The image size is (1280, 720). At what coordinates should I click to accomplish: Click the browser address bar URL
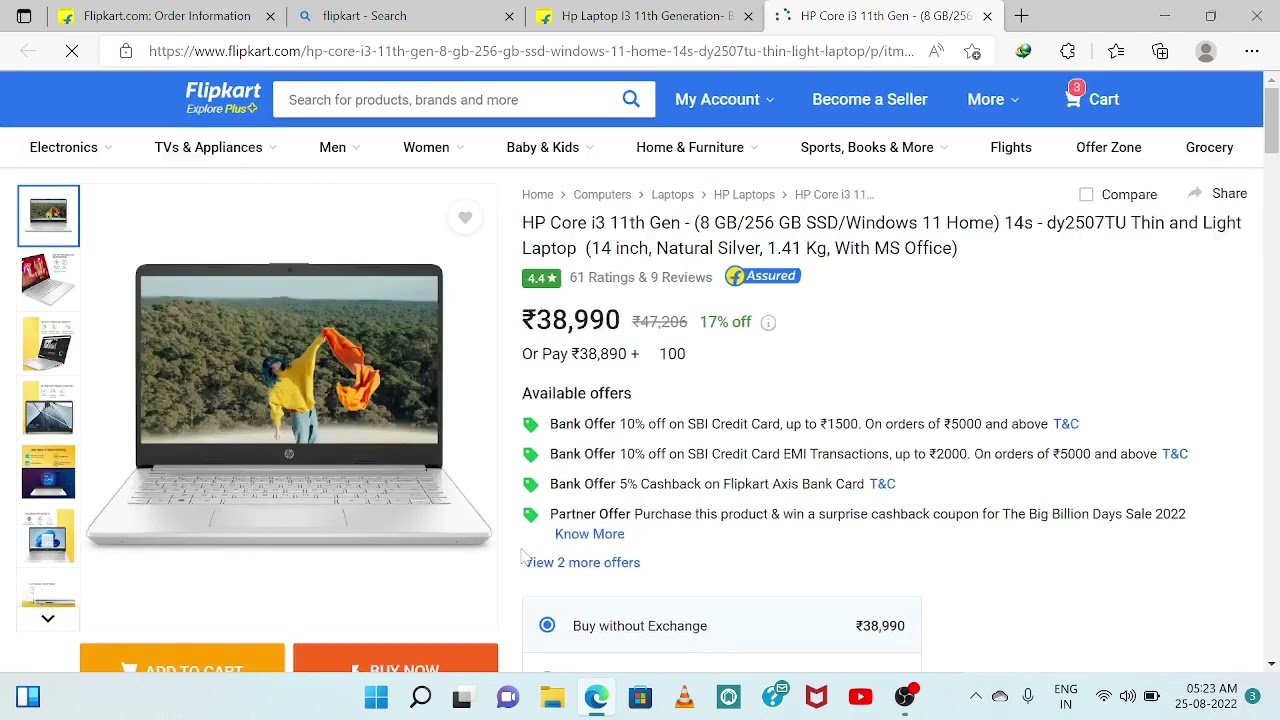(530, 51)
